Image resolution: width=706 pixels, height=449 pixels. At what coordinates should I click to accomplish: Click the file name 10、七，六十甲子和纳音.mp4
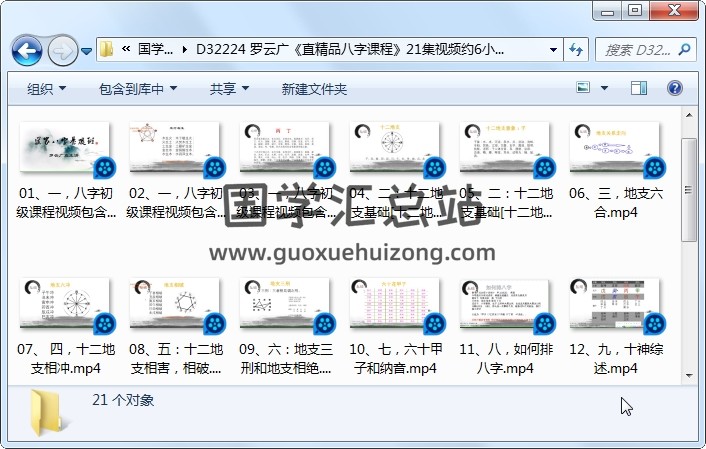pyautogui.click(x=395, y=358)
